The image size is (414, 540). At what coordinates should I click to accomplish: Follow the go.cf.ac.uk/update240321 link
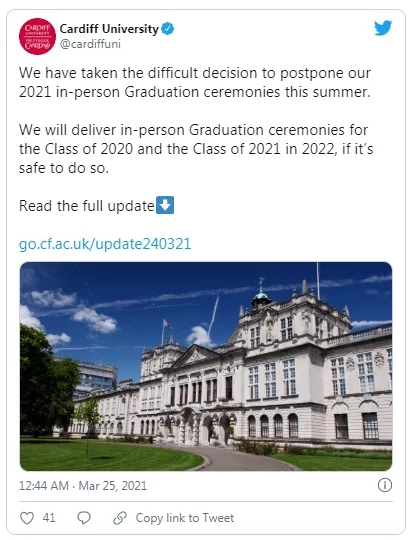(x=105, y=244)
